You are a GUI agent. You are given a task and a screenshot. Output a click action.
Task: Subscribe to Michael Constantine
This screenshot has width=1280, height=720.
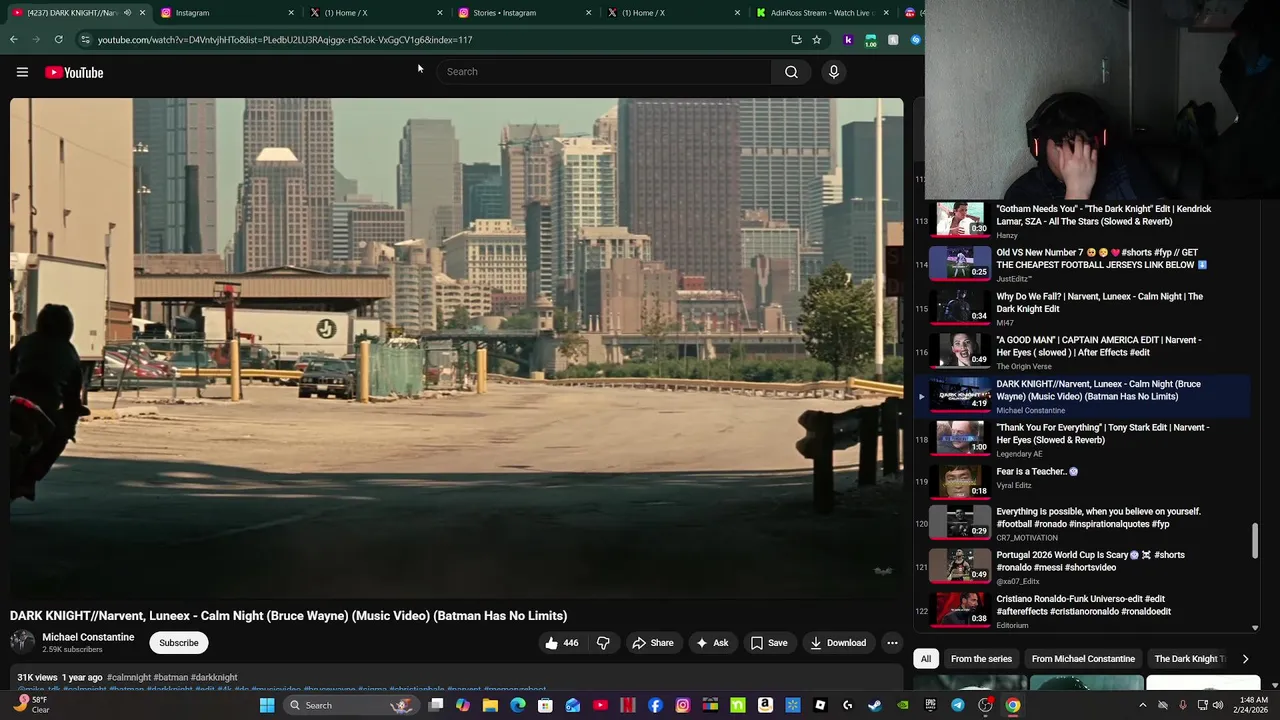pos(179,643)
